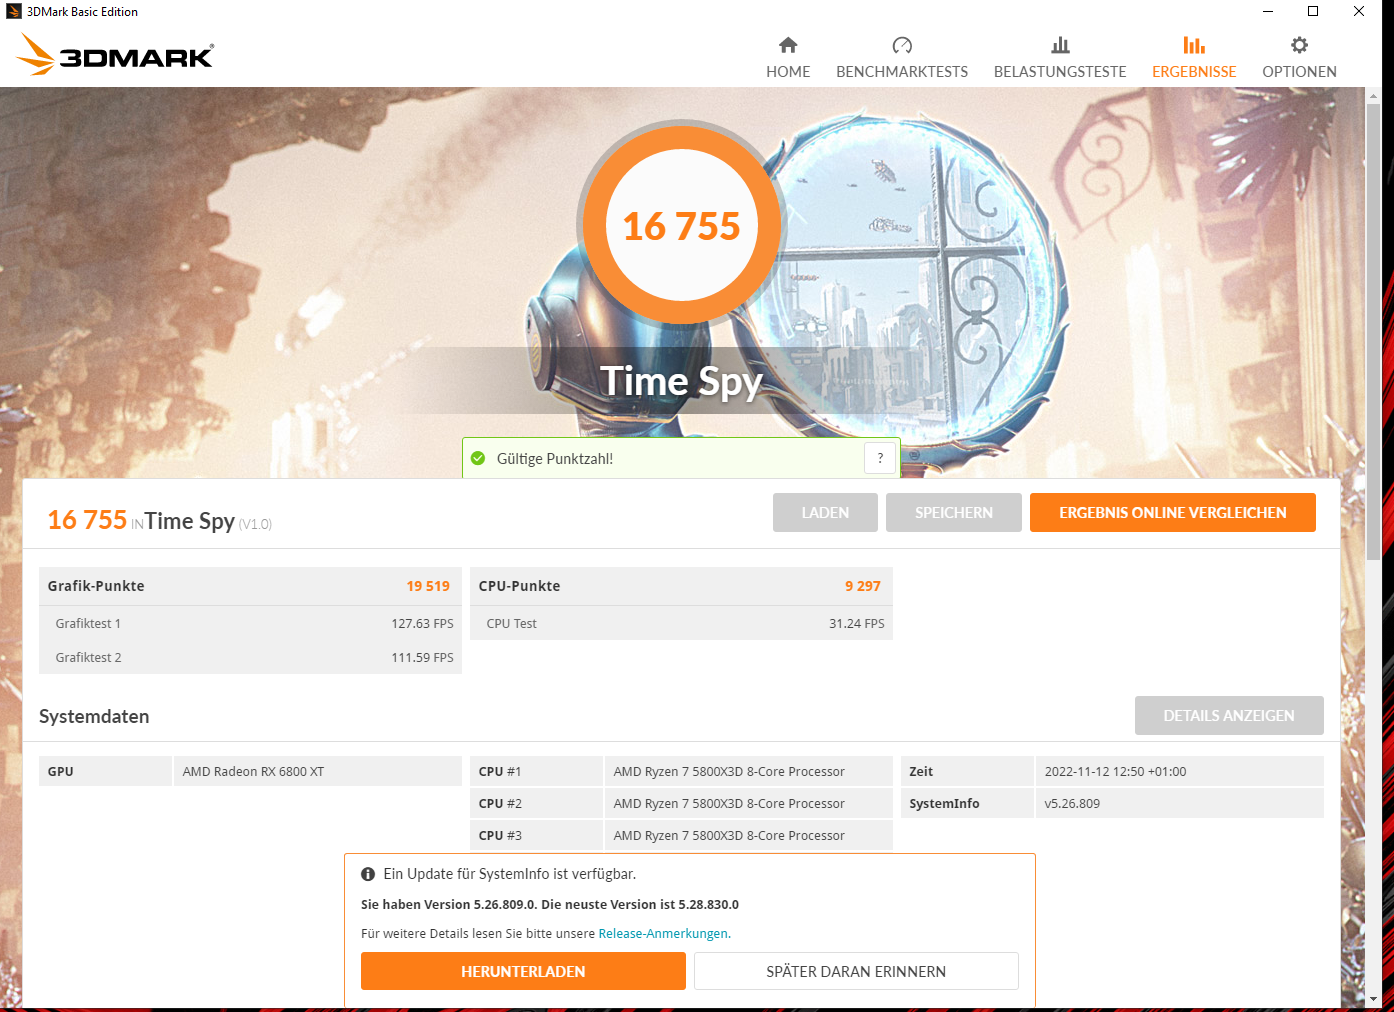Click GPU value AMD Radeon RX 6800 XT
The width and height of the screenshot is (1394, 1012).
point(253,771)
